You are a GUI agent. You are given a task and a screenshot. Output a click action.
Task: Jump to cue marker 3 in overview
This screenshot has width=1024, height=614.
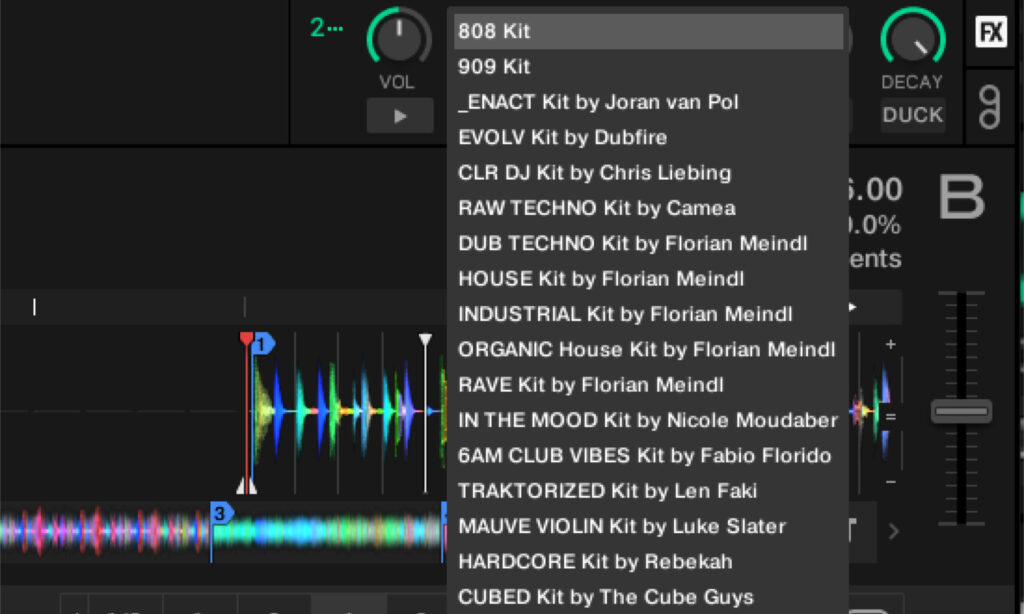pos(221,514)
